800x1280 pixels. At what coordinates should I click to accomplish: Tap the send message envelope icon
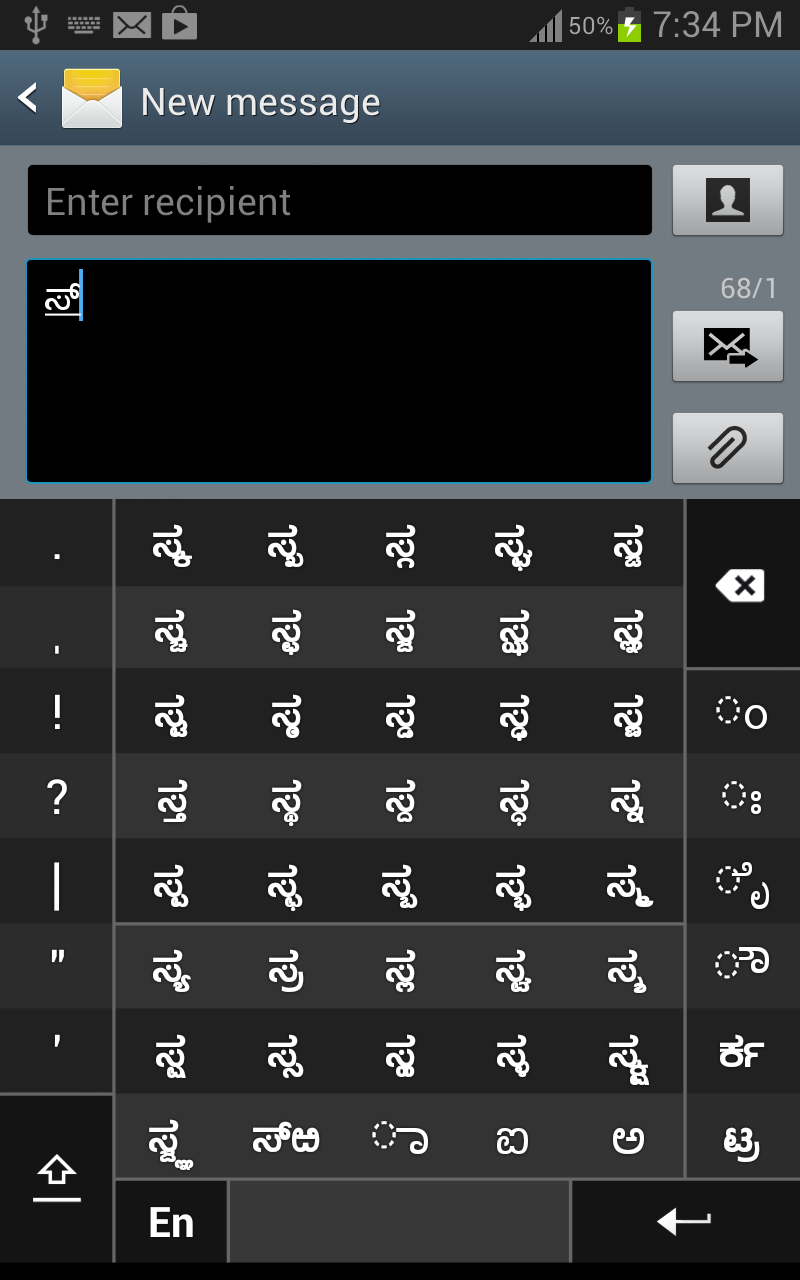(x=728, y=346)
